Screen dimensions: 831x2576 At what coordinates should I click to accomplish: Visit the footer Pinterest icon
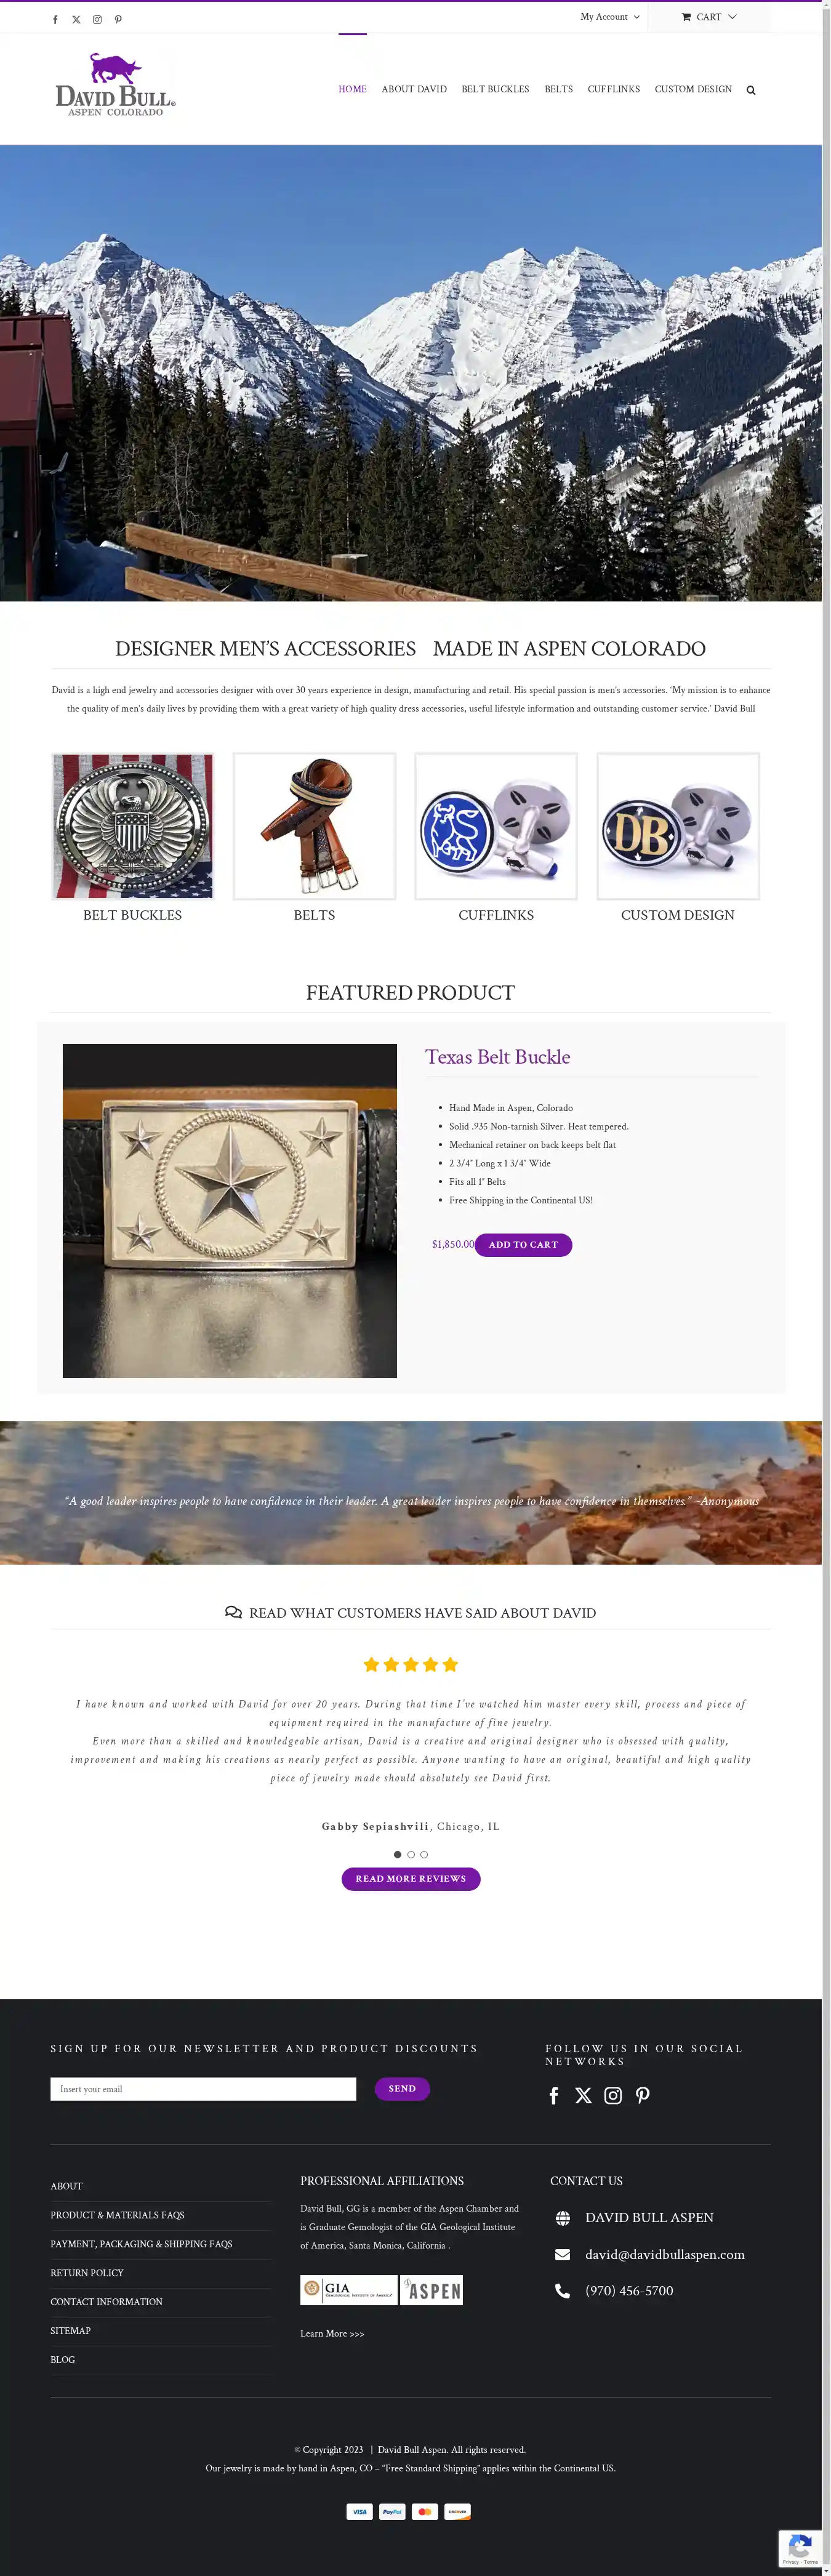pyautogui.click(x=643, y=2095)
